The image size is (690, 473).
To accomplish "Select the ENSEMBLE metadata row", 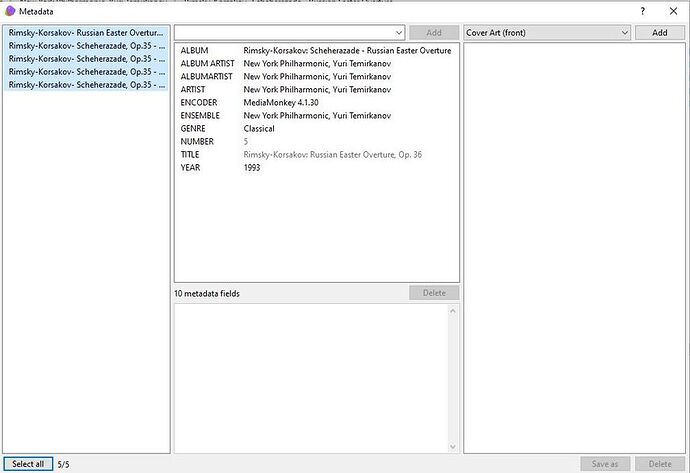I will coord(316,115).
